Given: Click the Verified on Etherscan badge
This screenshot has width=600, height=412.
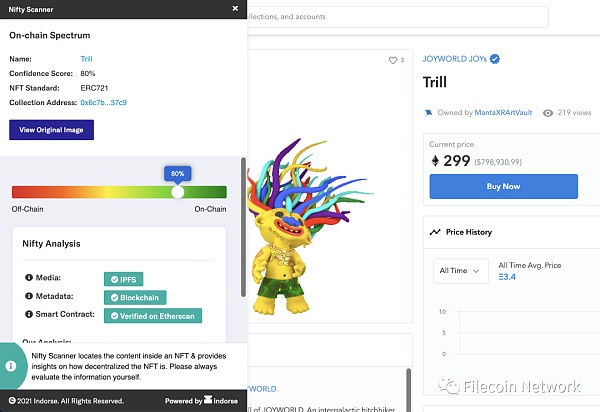Looking at the screenshot, I should tap(153, 316).
